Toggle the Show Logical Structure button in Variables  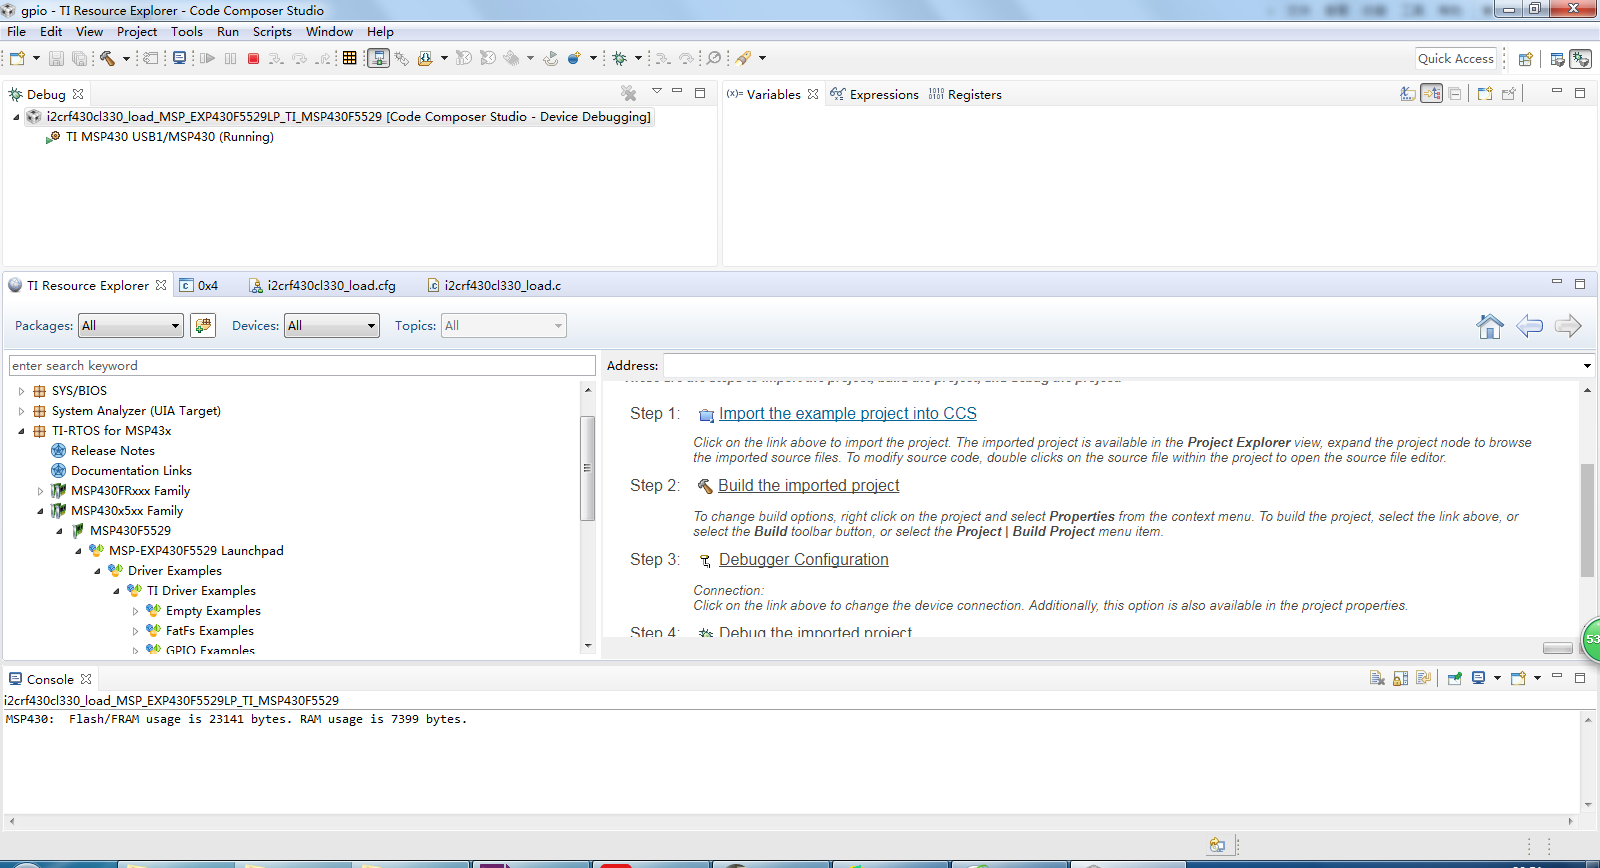tap(1432, 93)
